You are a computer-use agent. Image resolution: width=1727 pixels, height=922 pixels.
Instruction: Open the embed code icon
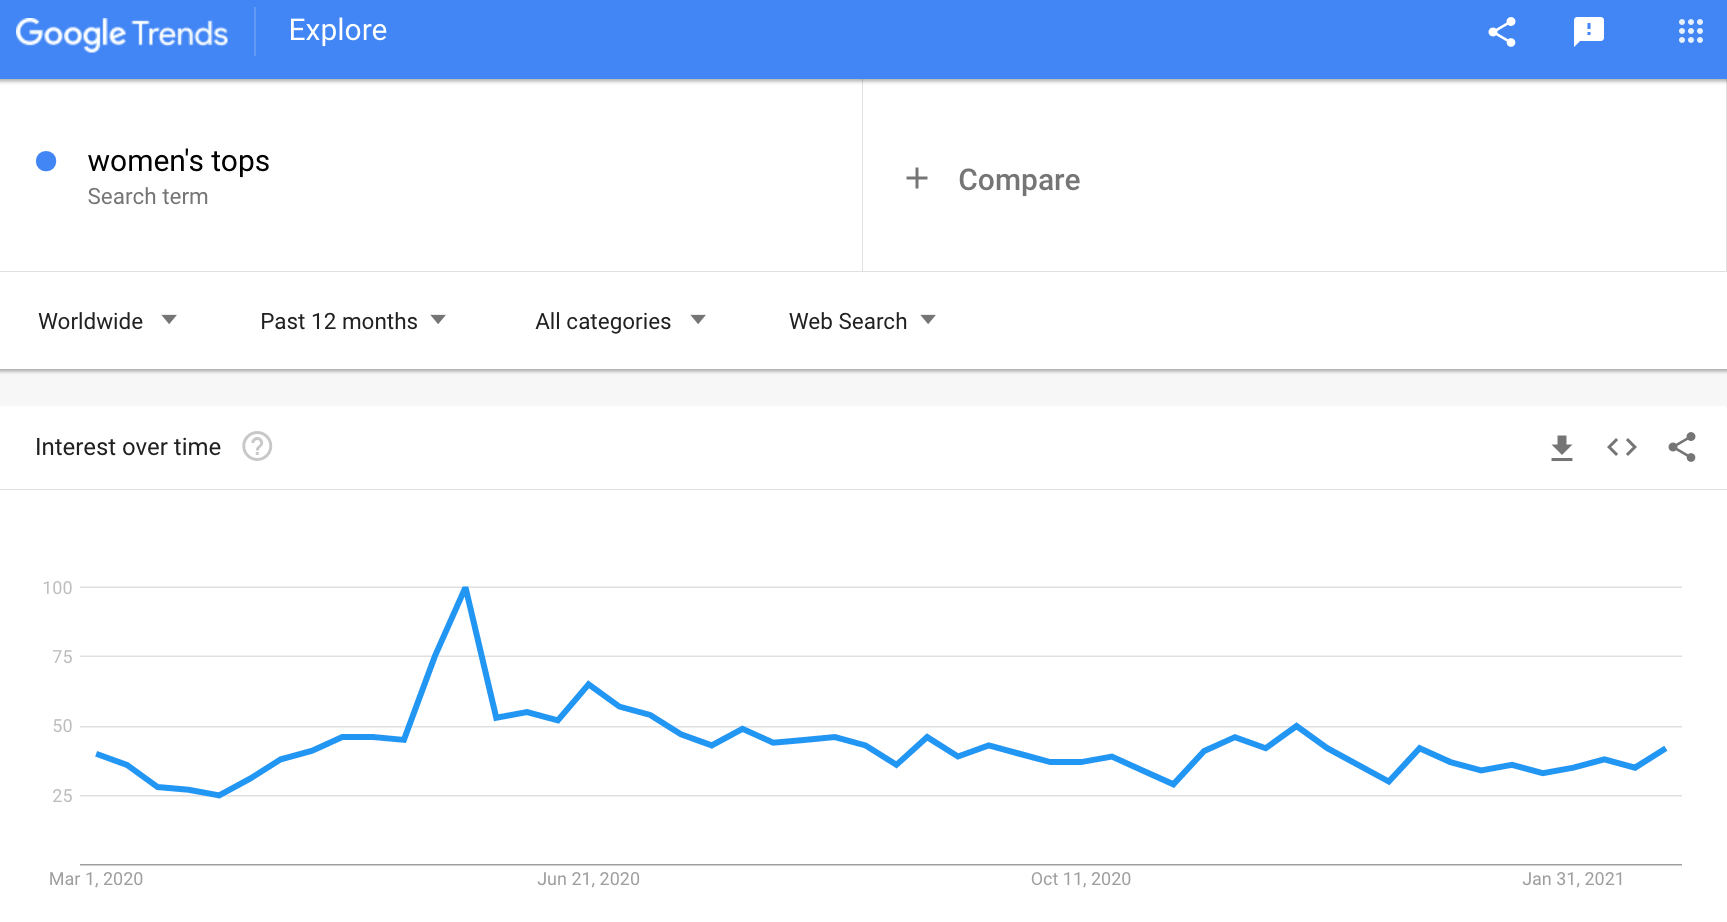[1622, 447]
